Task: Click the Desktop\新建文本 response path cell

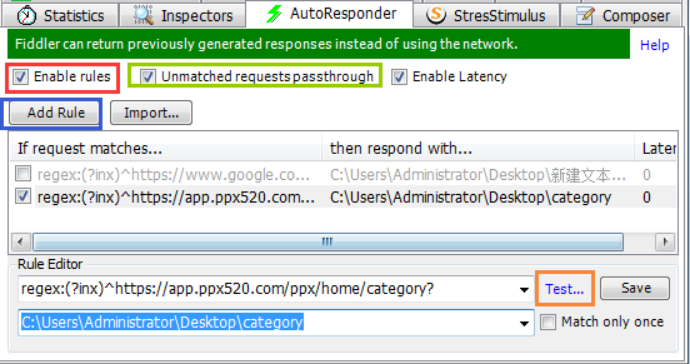Action: [x=478, y=175]
